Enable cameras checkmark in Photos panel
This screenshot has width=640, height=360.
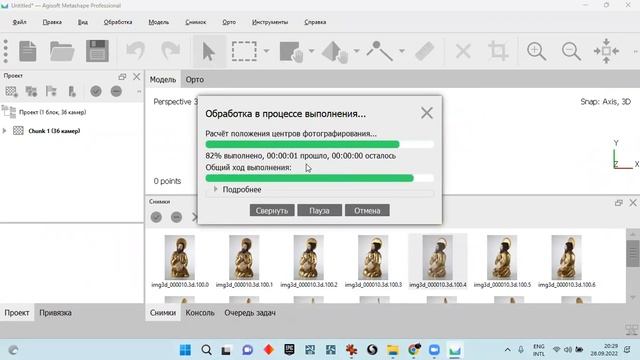tap(156, 217)
